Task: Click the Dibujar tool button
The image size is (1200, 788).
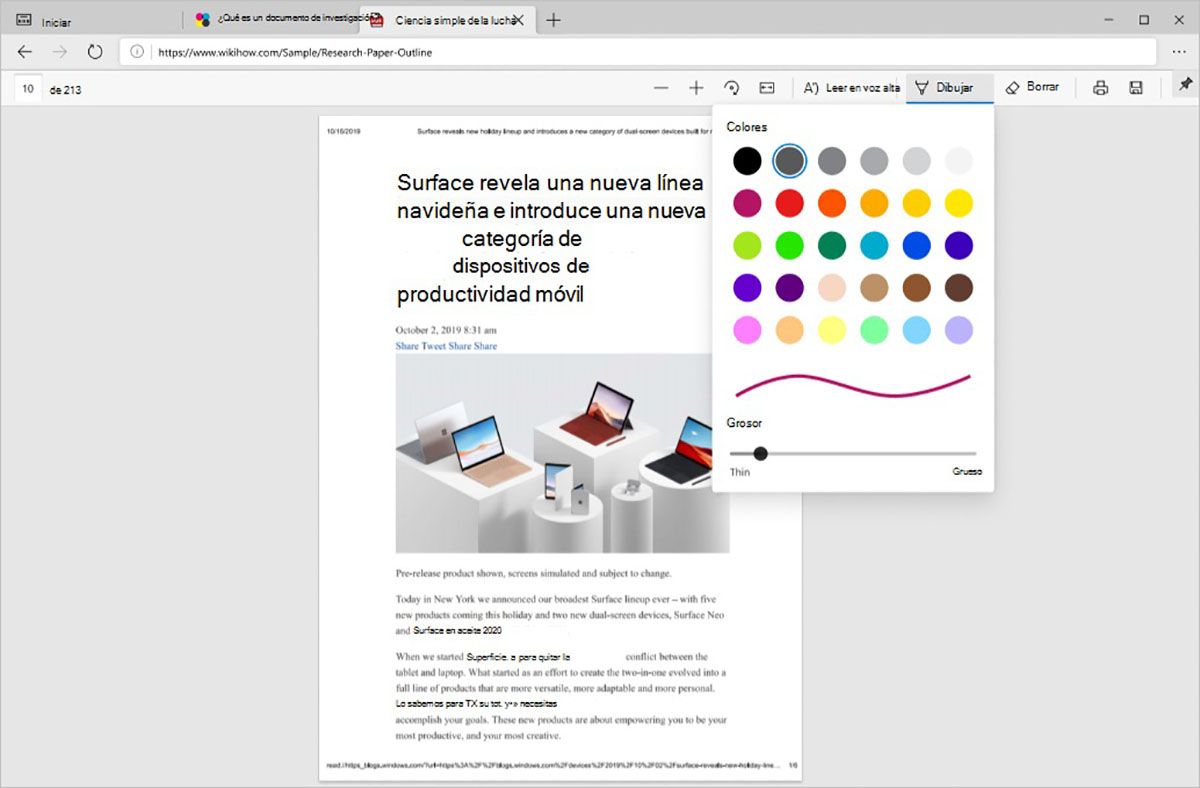Action: point(950,88)
